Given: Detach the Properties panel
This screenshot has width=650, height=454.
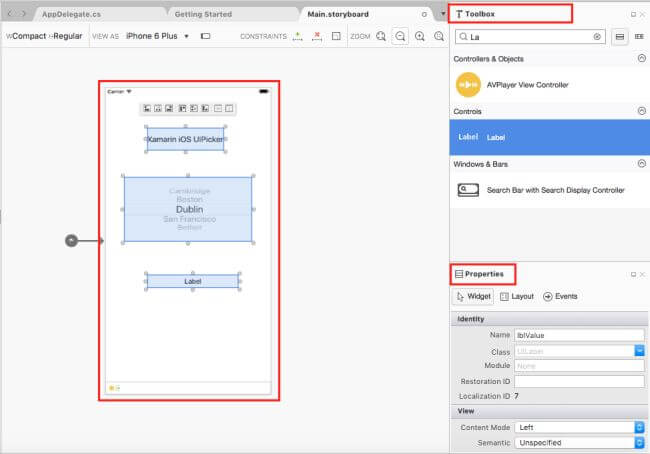Looking at the screenshot, I should pos(633,274).
